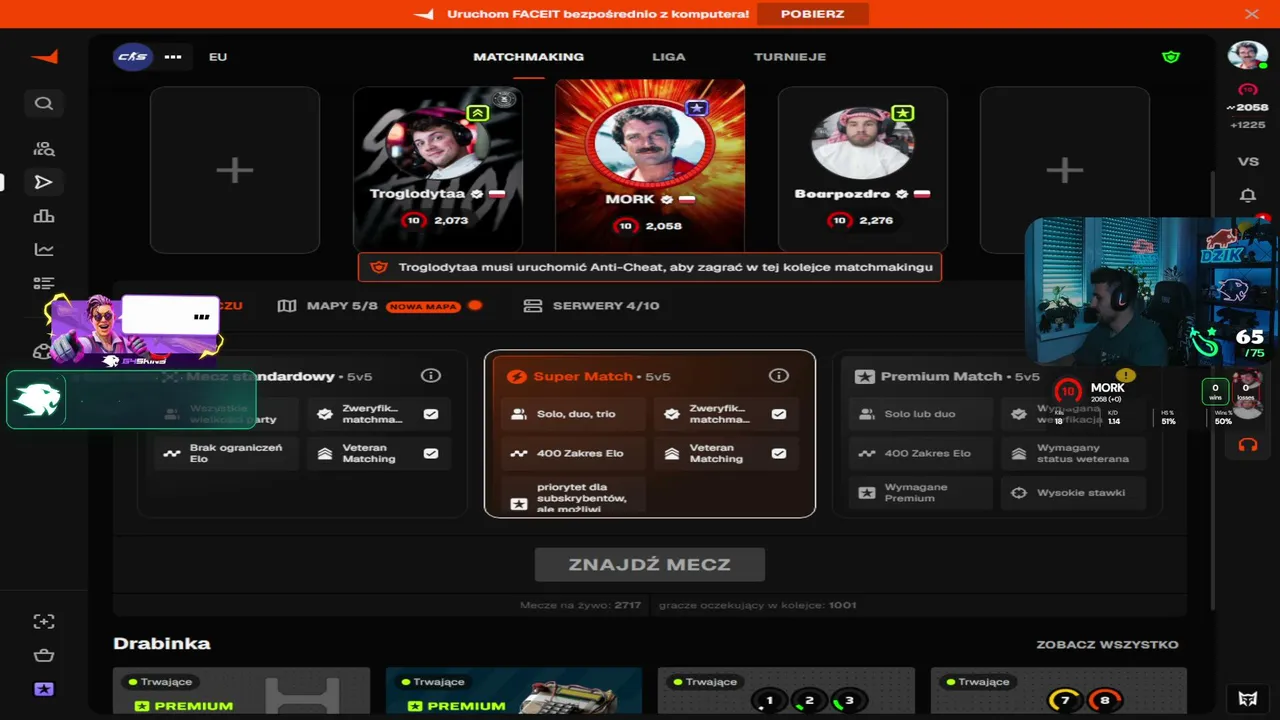Open the leaderboard podium sidebar icon

[44, 216]
